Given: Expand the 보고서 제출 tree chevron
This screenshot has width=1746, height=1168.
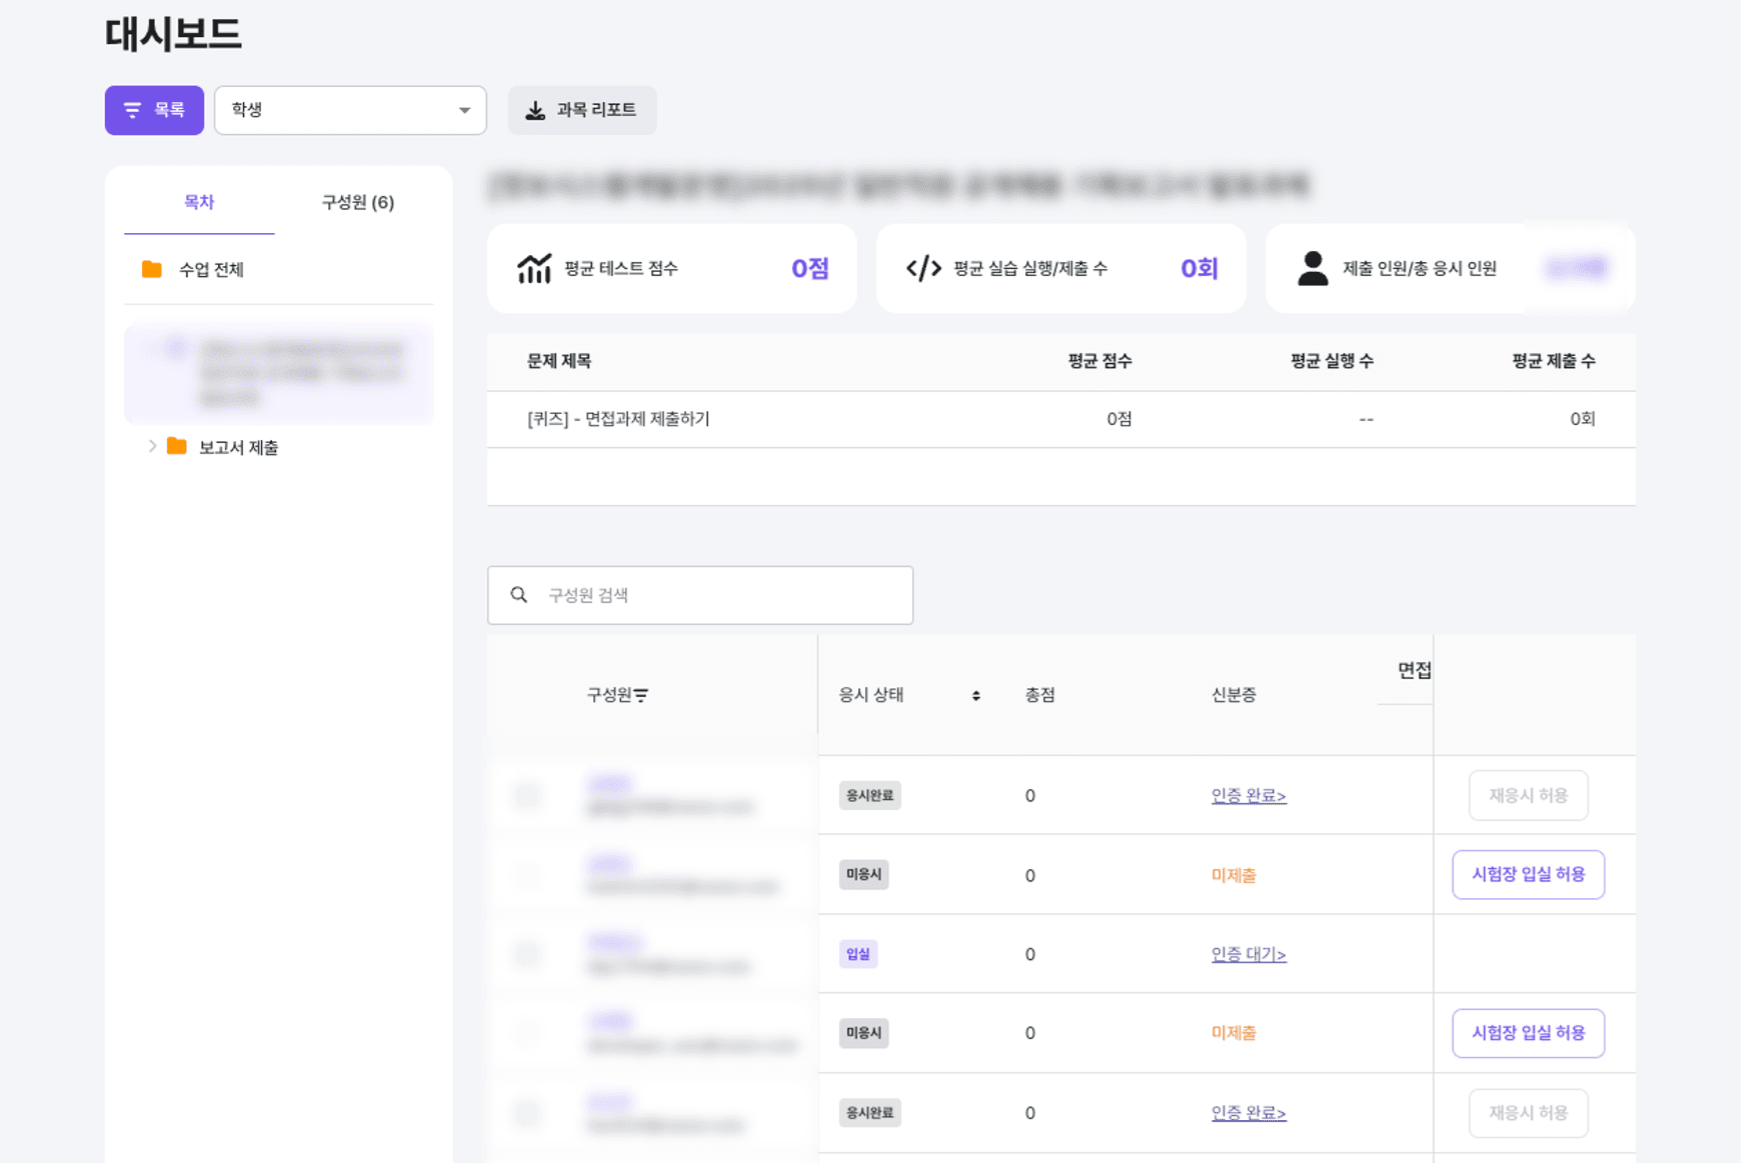Looking at the screenshot, I should pyautogui.click(x=152, y=446).
